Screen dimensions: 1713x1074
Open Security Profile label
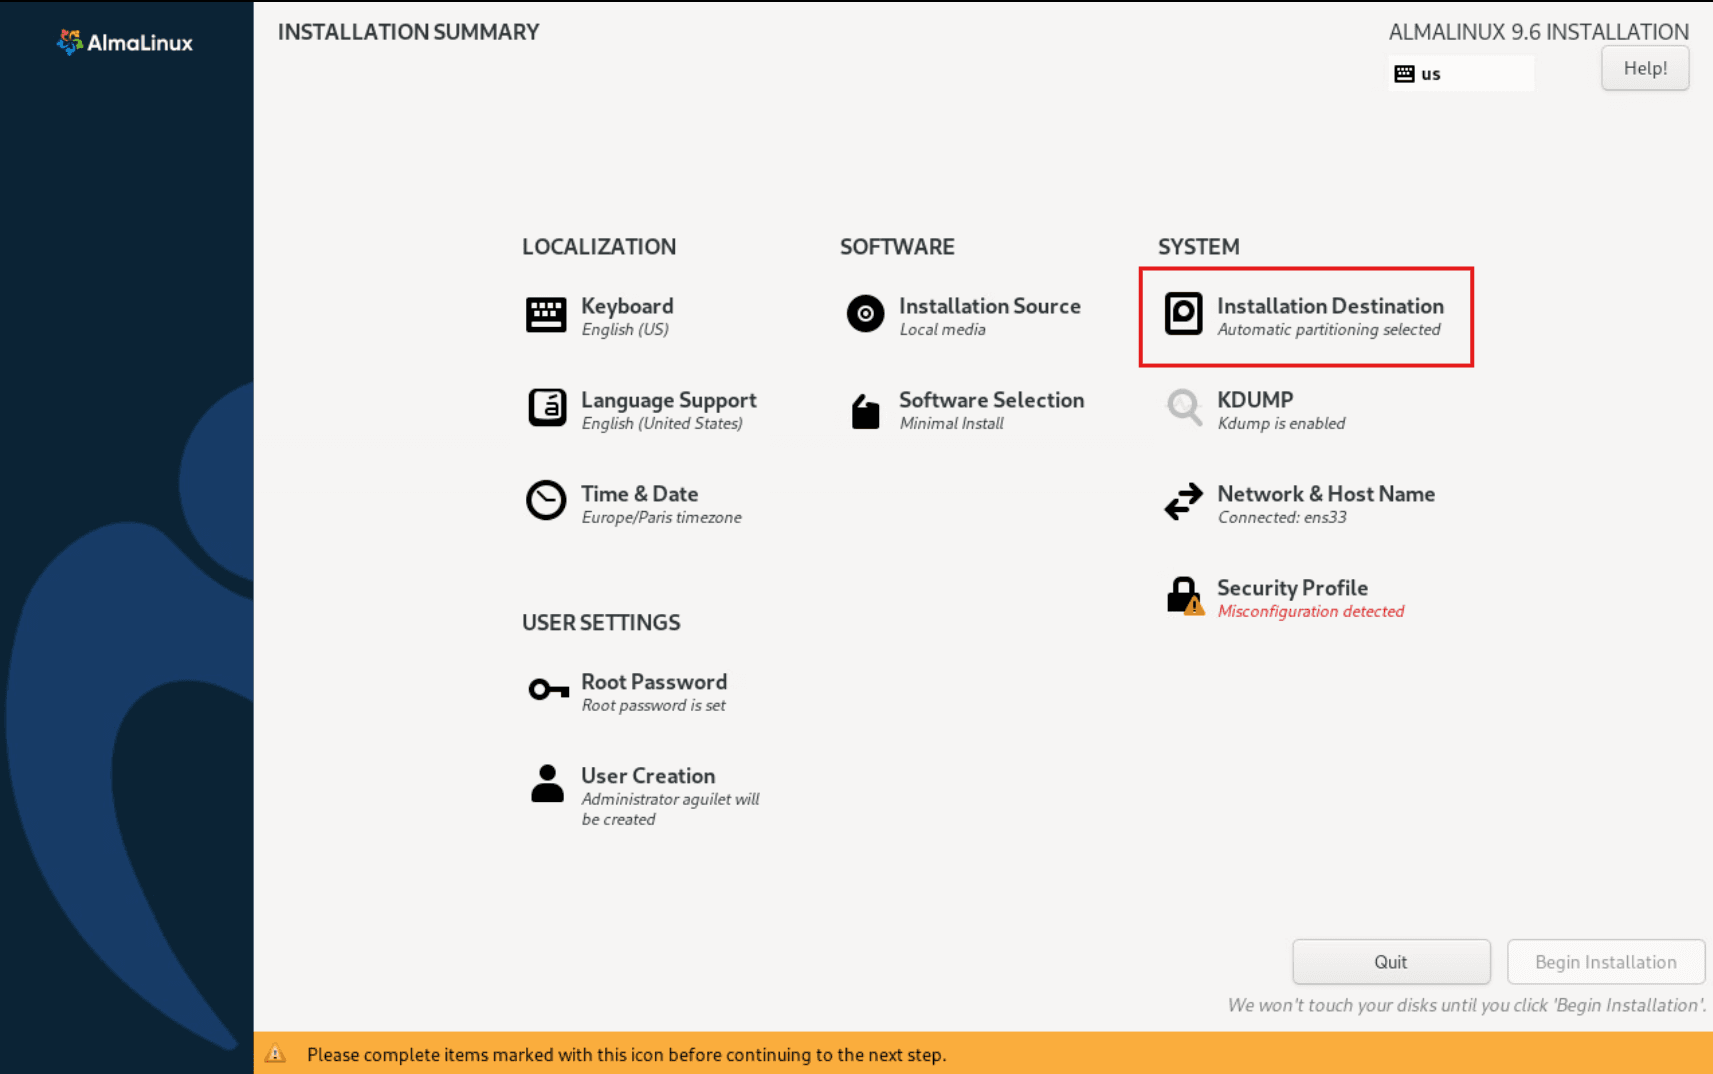point(1292,588)
